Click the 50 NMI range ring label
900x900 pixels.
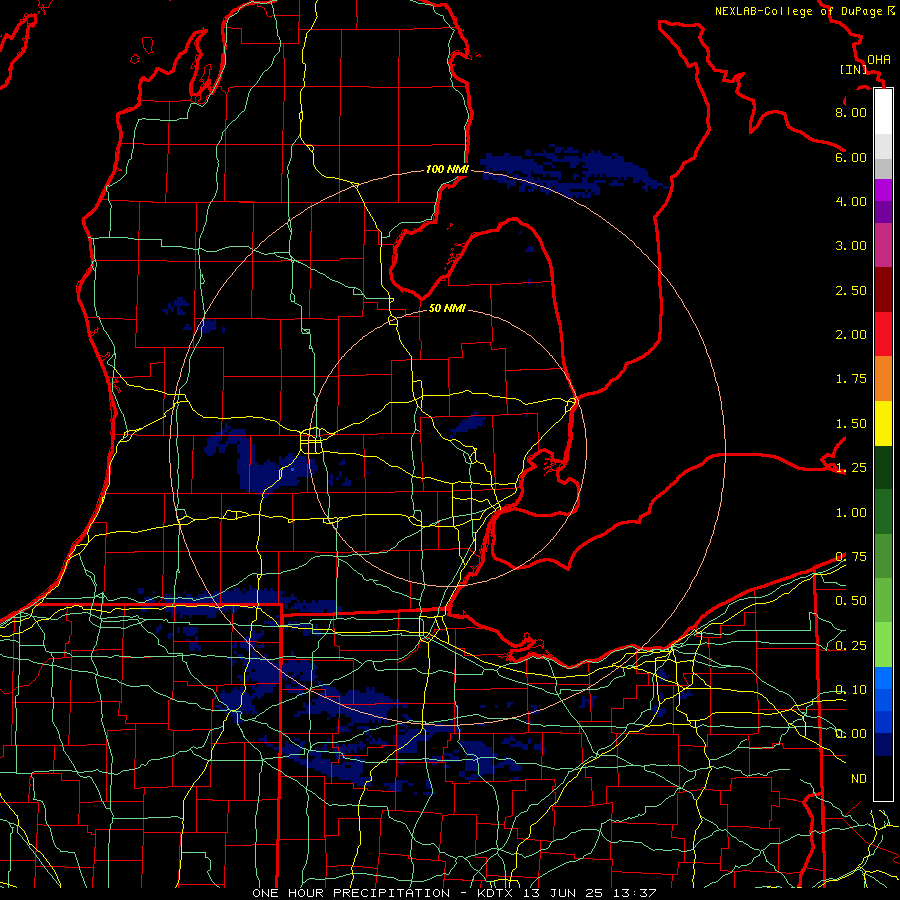click(x=447, y=308)
